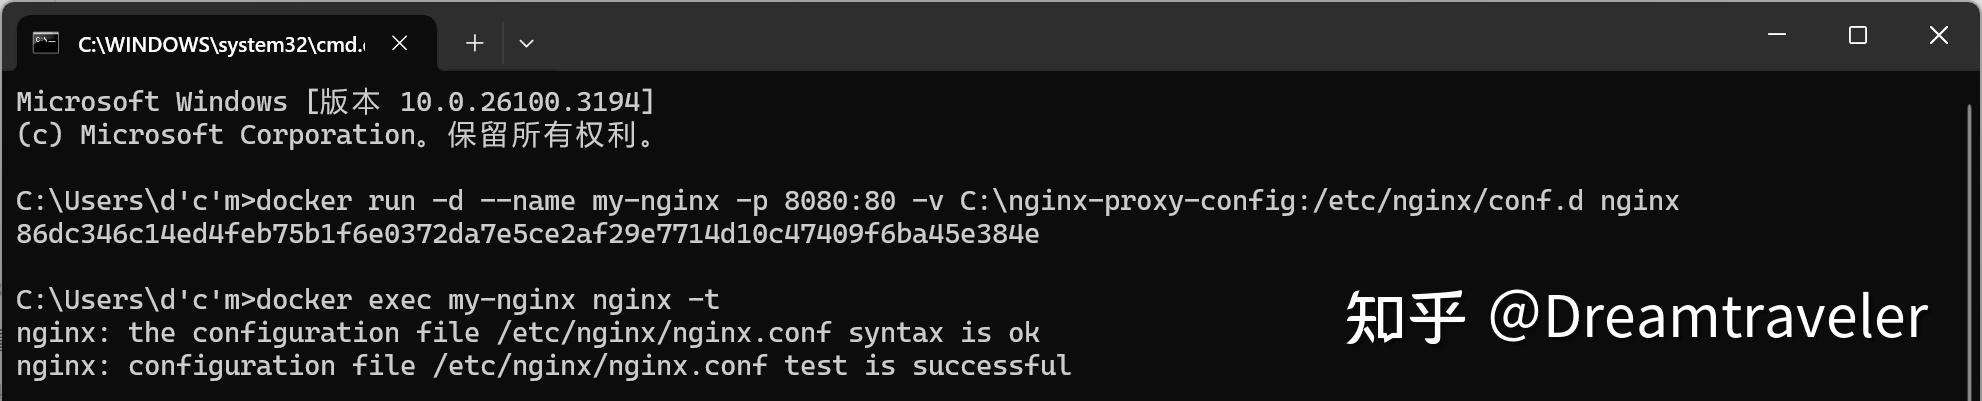Viewport: 1982px width, 401px height.
Task: Click the "test is successful" output line
Action: coord(543,366)
